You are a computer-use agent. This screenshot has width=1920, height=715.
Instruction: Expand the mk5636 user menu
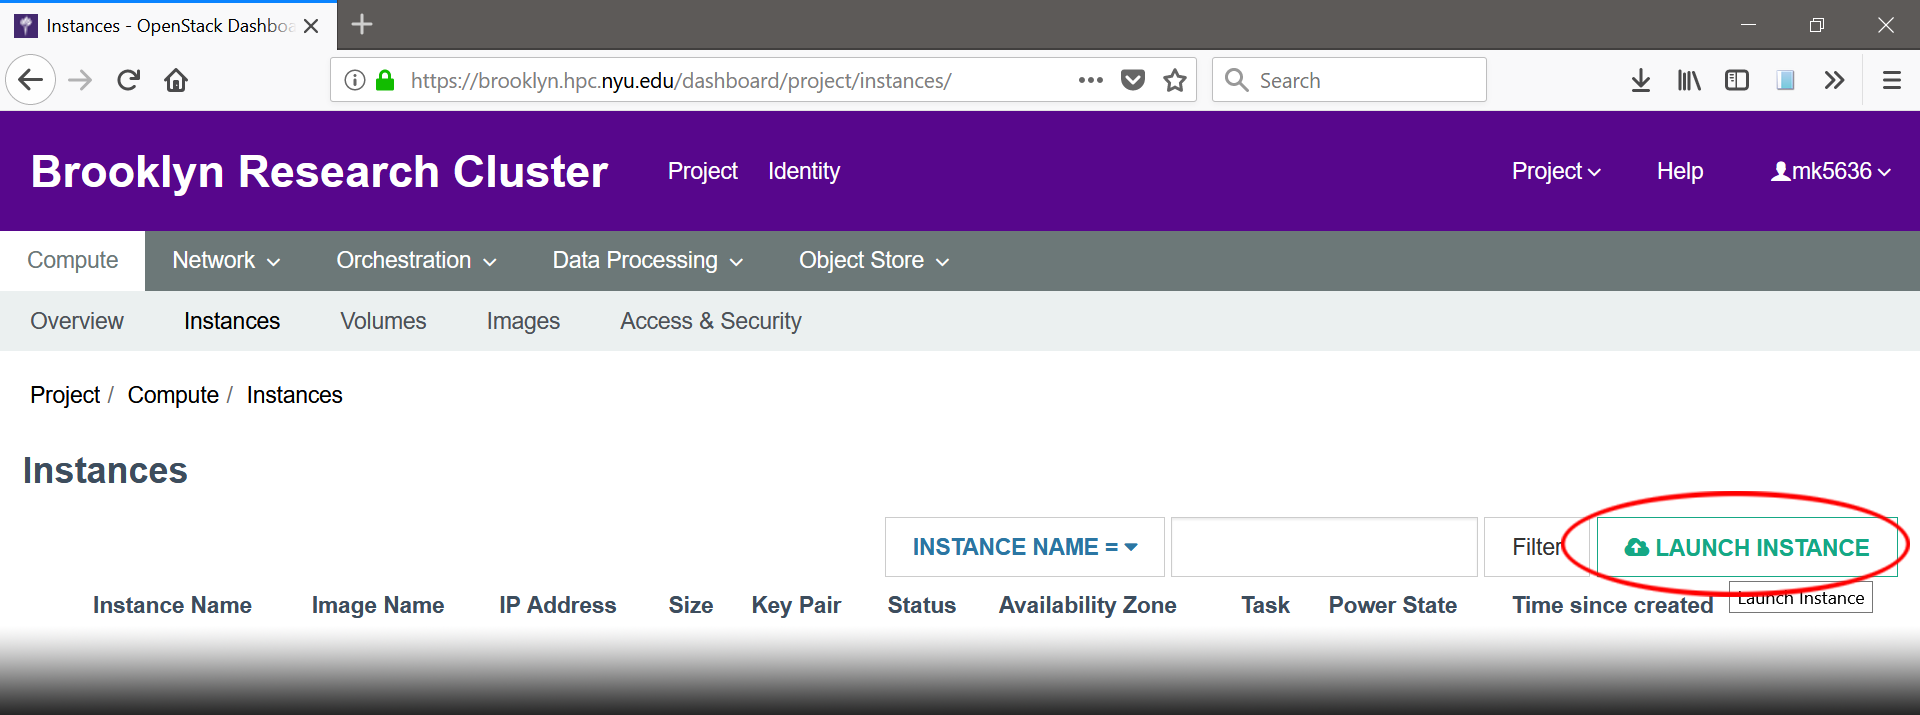[x=1831, y=172]
